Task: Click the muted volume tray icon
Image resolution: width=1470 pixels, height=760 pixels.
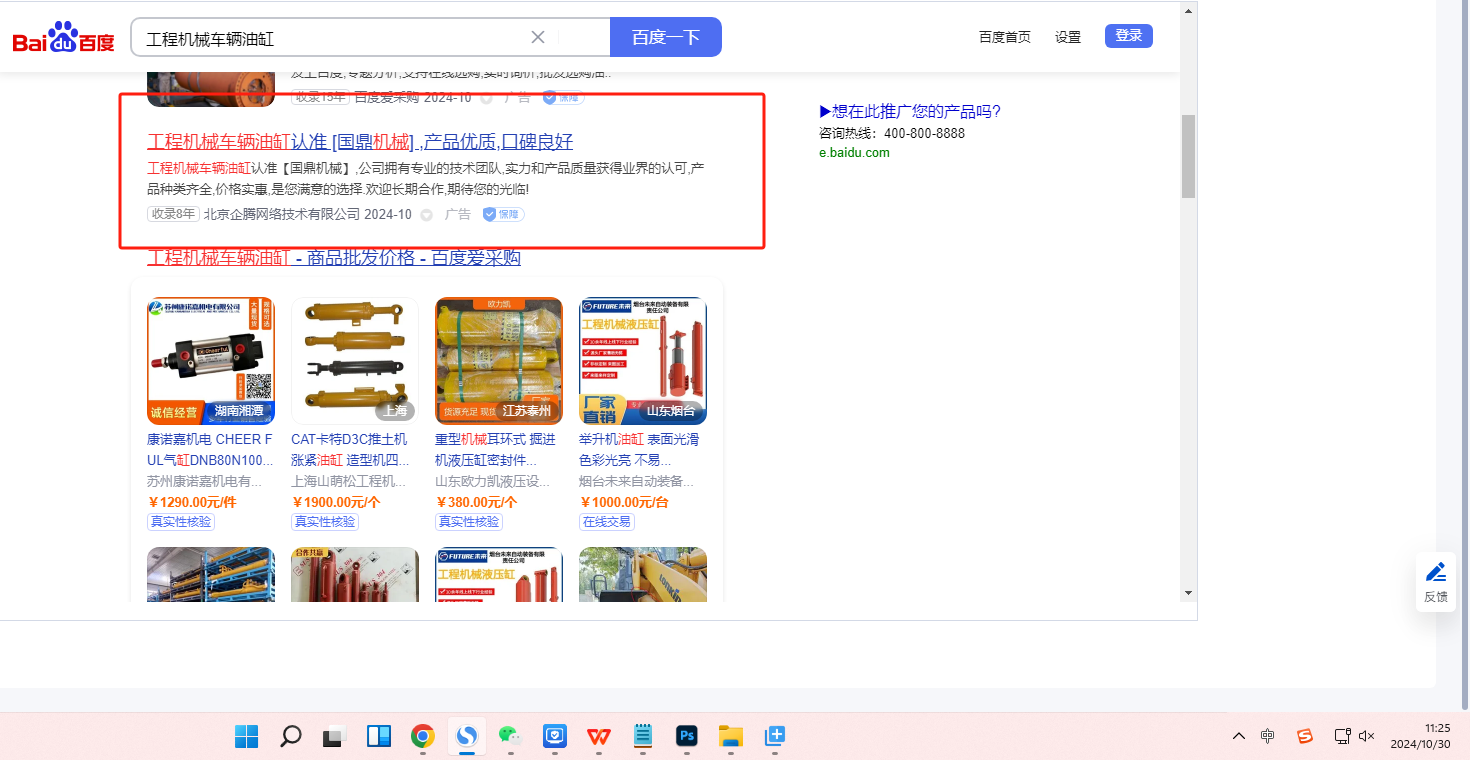Action: 1367,736
